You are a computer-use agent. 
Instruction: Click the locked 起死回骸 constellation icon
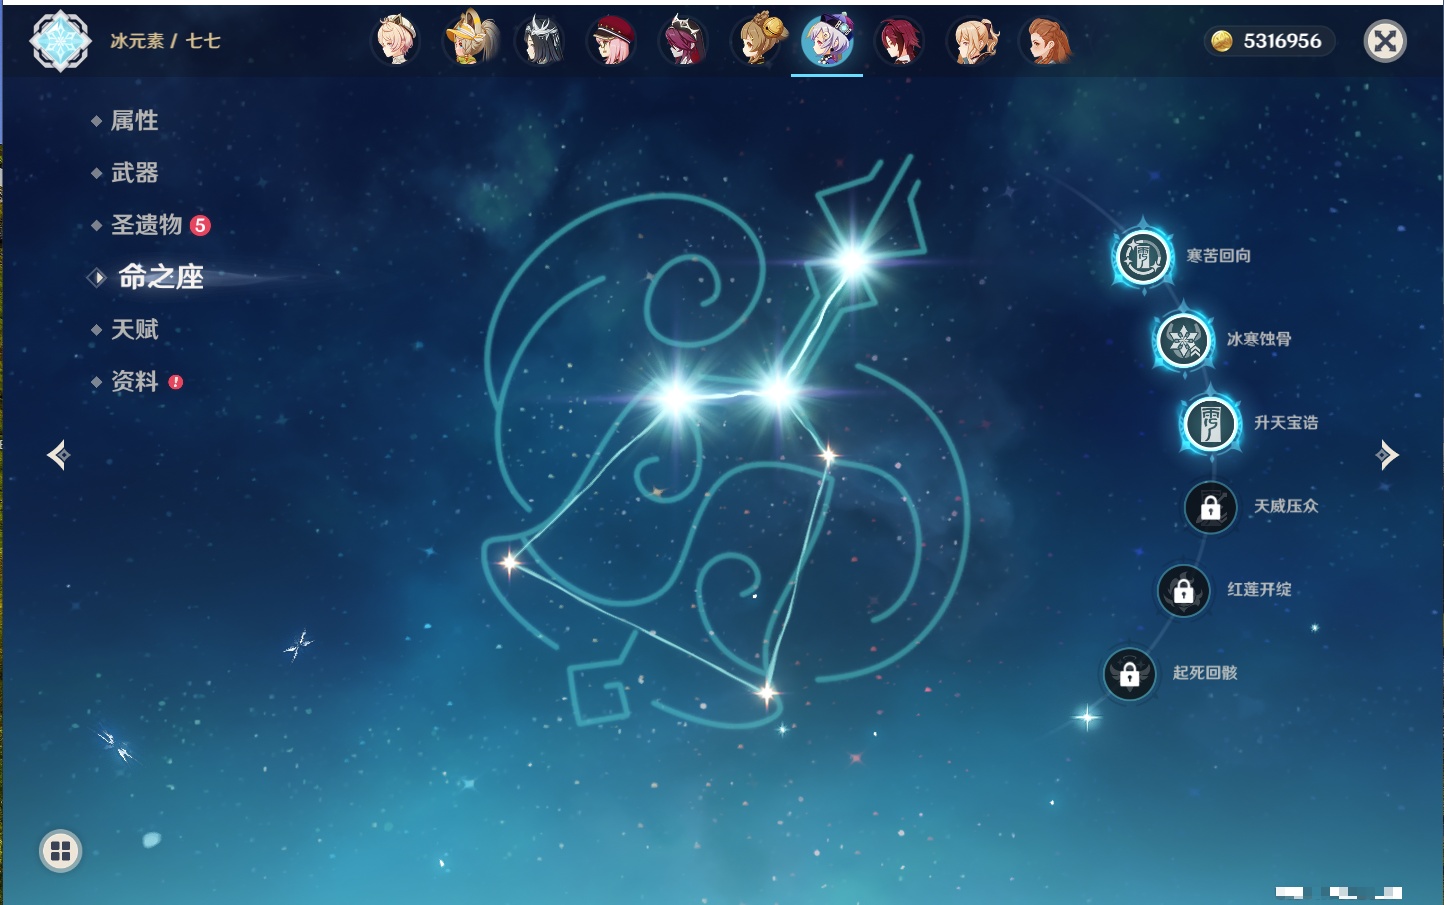pyautogui.click(x=1130, y=674)
